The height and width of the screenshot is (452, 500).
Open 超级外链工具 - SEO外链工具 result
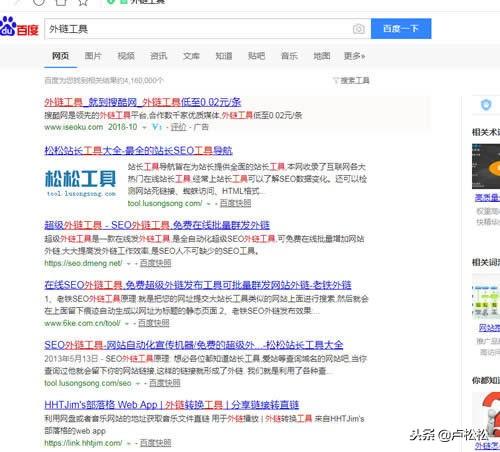point(157,225)
